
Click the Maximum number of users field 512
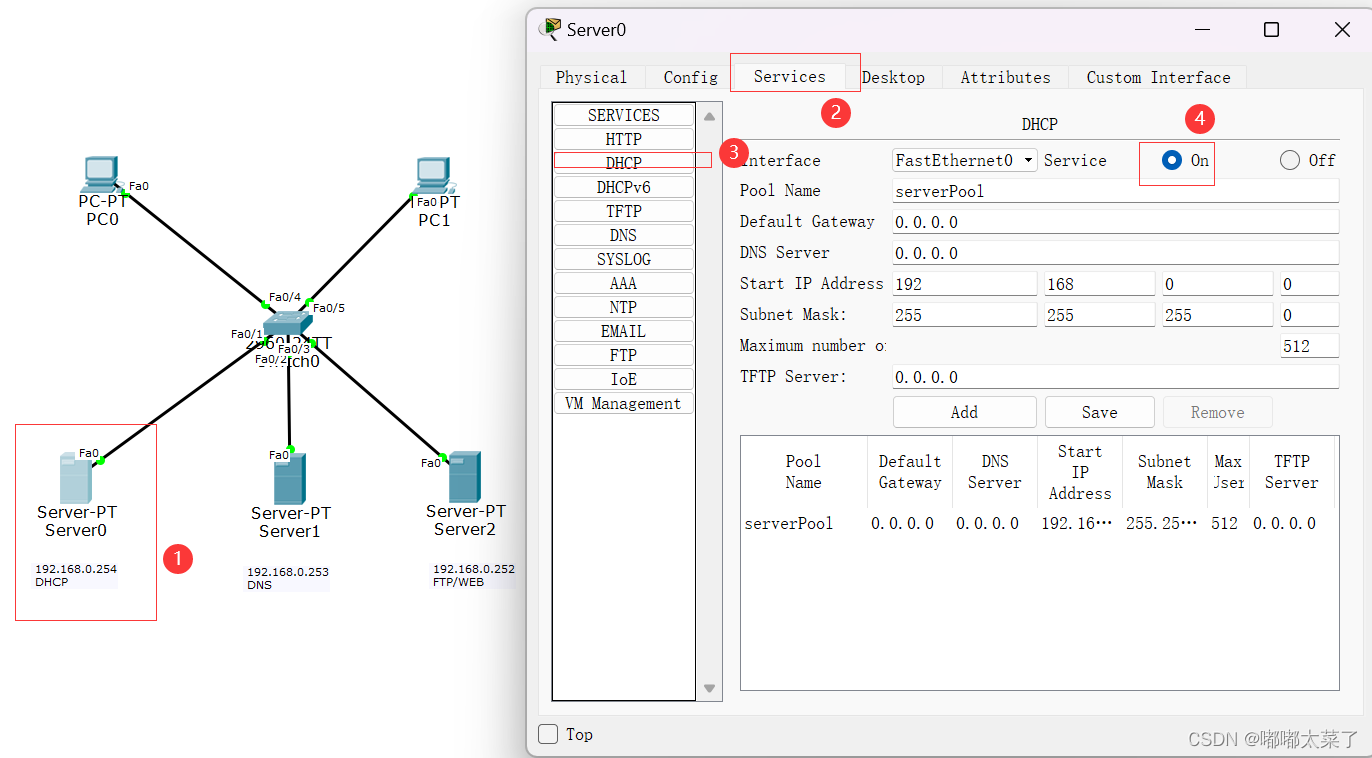coord(1309,346)
